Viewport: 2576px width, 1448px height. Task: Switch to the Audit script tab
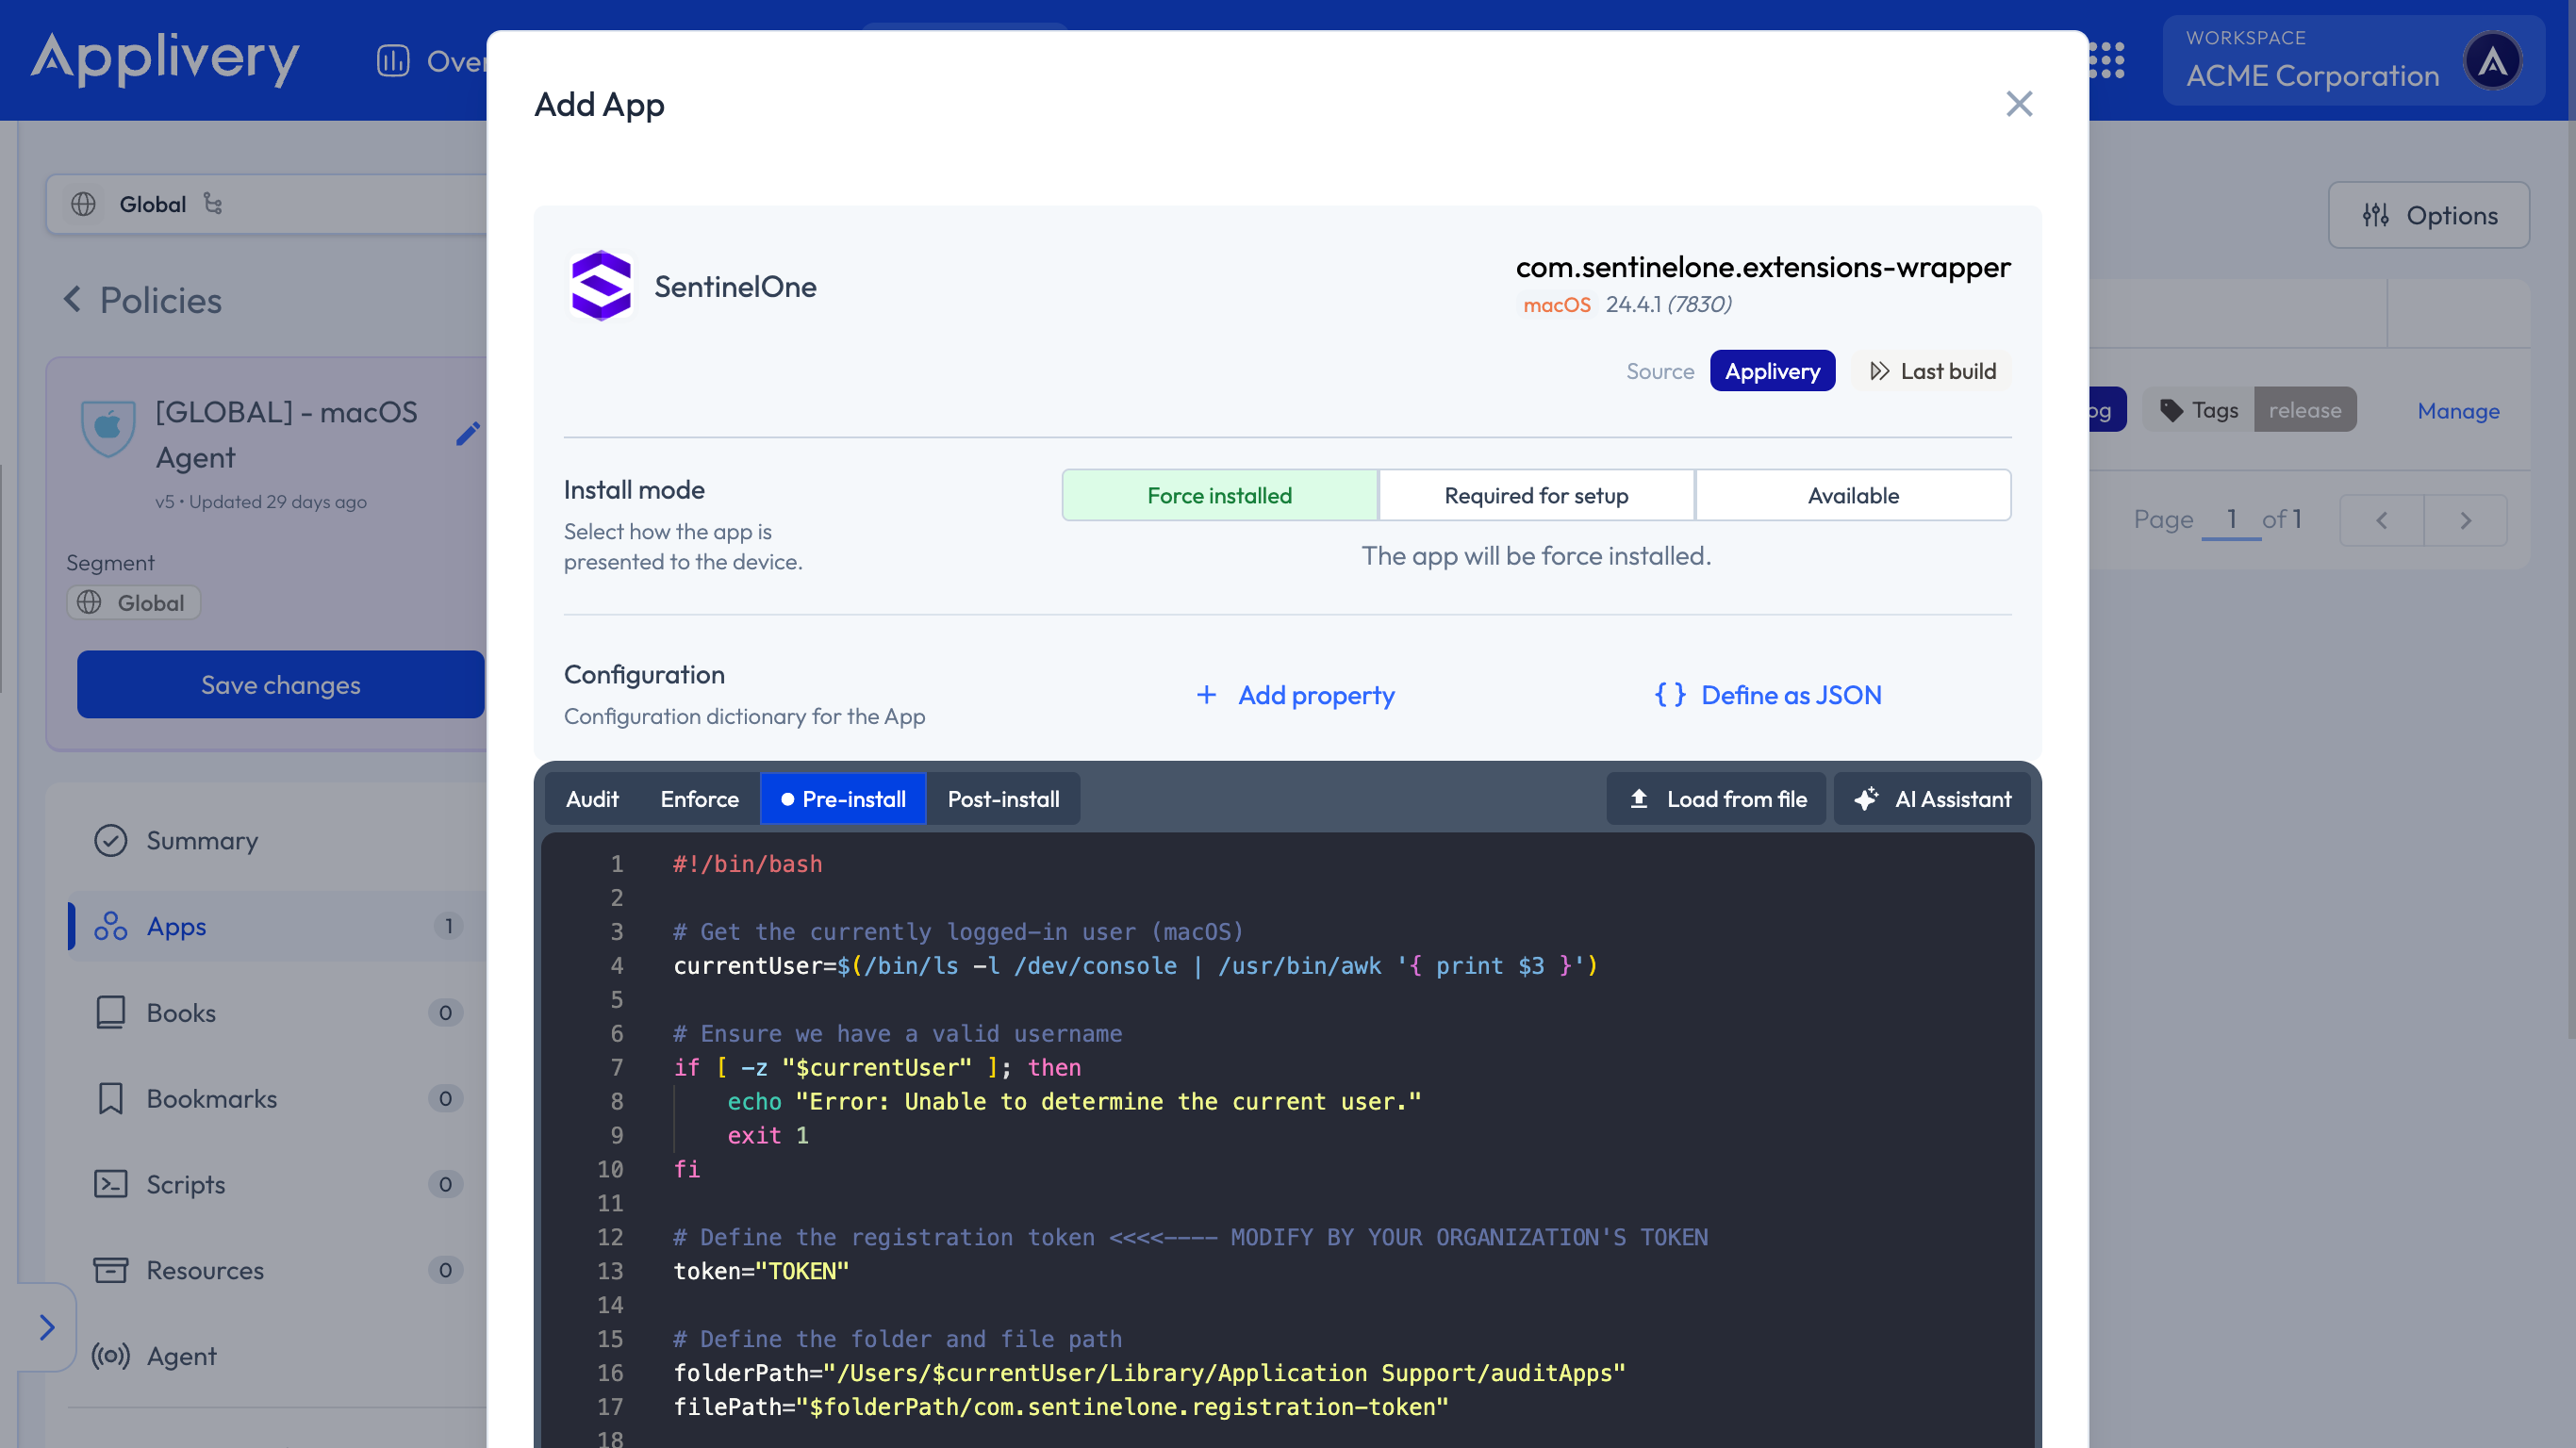(x=592, y=799)
